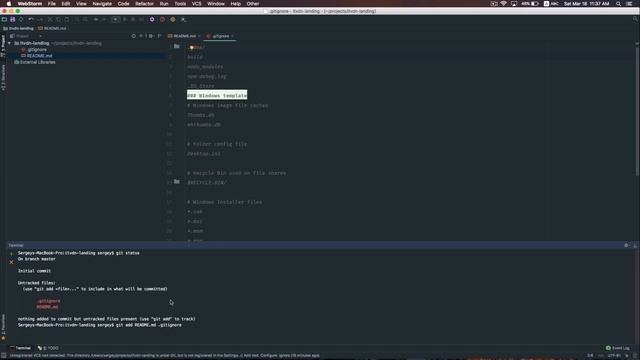Open the Window menu
640x360 pixels.
tap(216, 4)
